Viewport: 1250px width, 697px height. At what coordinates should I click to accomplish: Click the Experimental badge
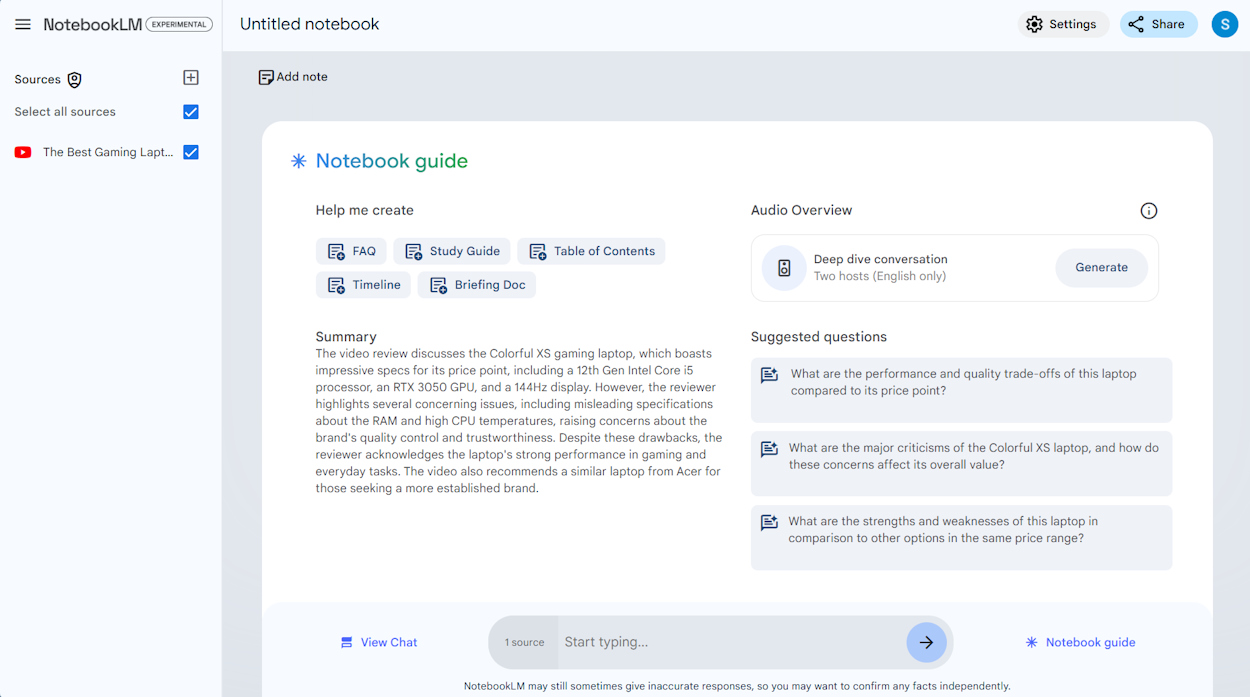tap(179, 24)
